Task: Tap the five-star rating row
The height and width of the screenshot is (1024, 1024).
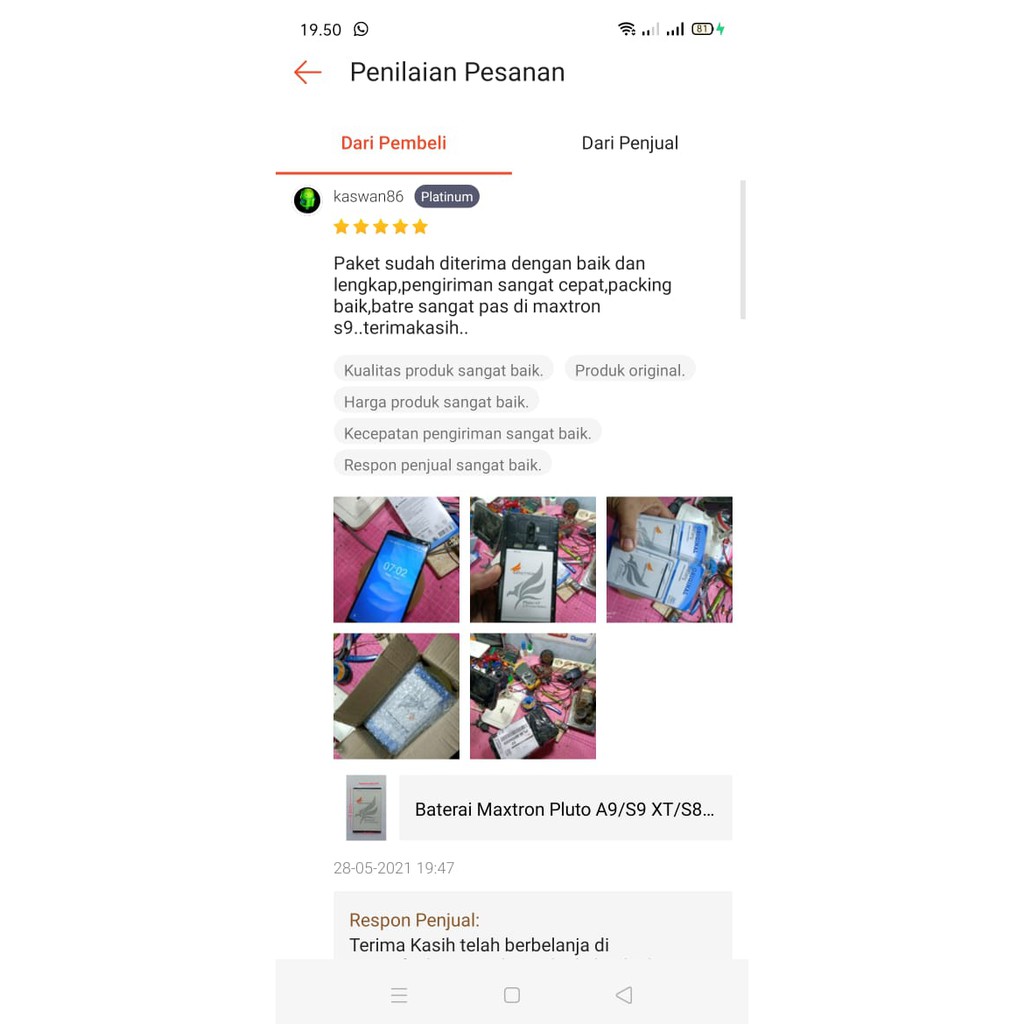Action: pyautogui.click(x=380, y=227)
